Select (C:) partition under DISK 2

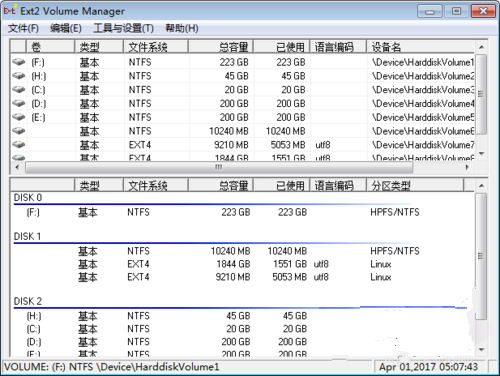[x=33, y=329]
